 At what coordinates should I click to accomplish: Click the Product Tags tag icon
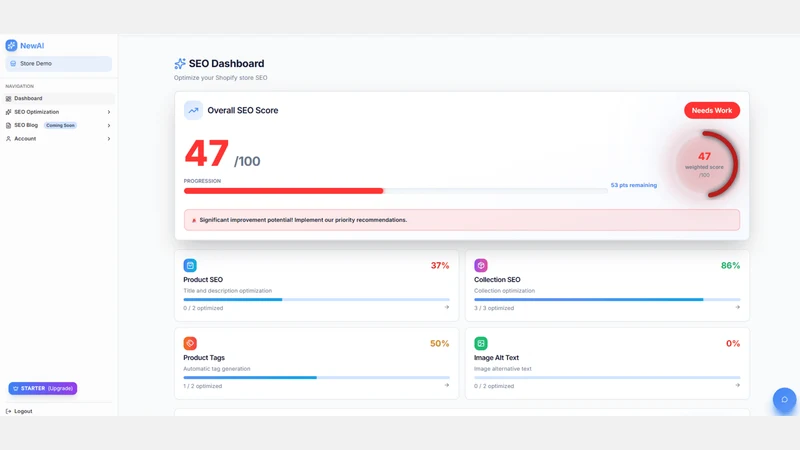coord(190,343)
